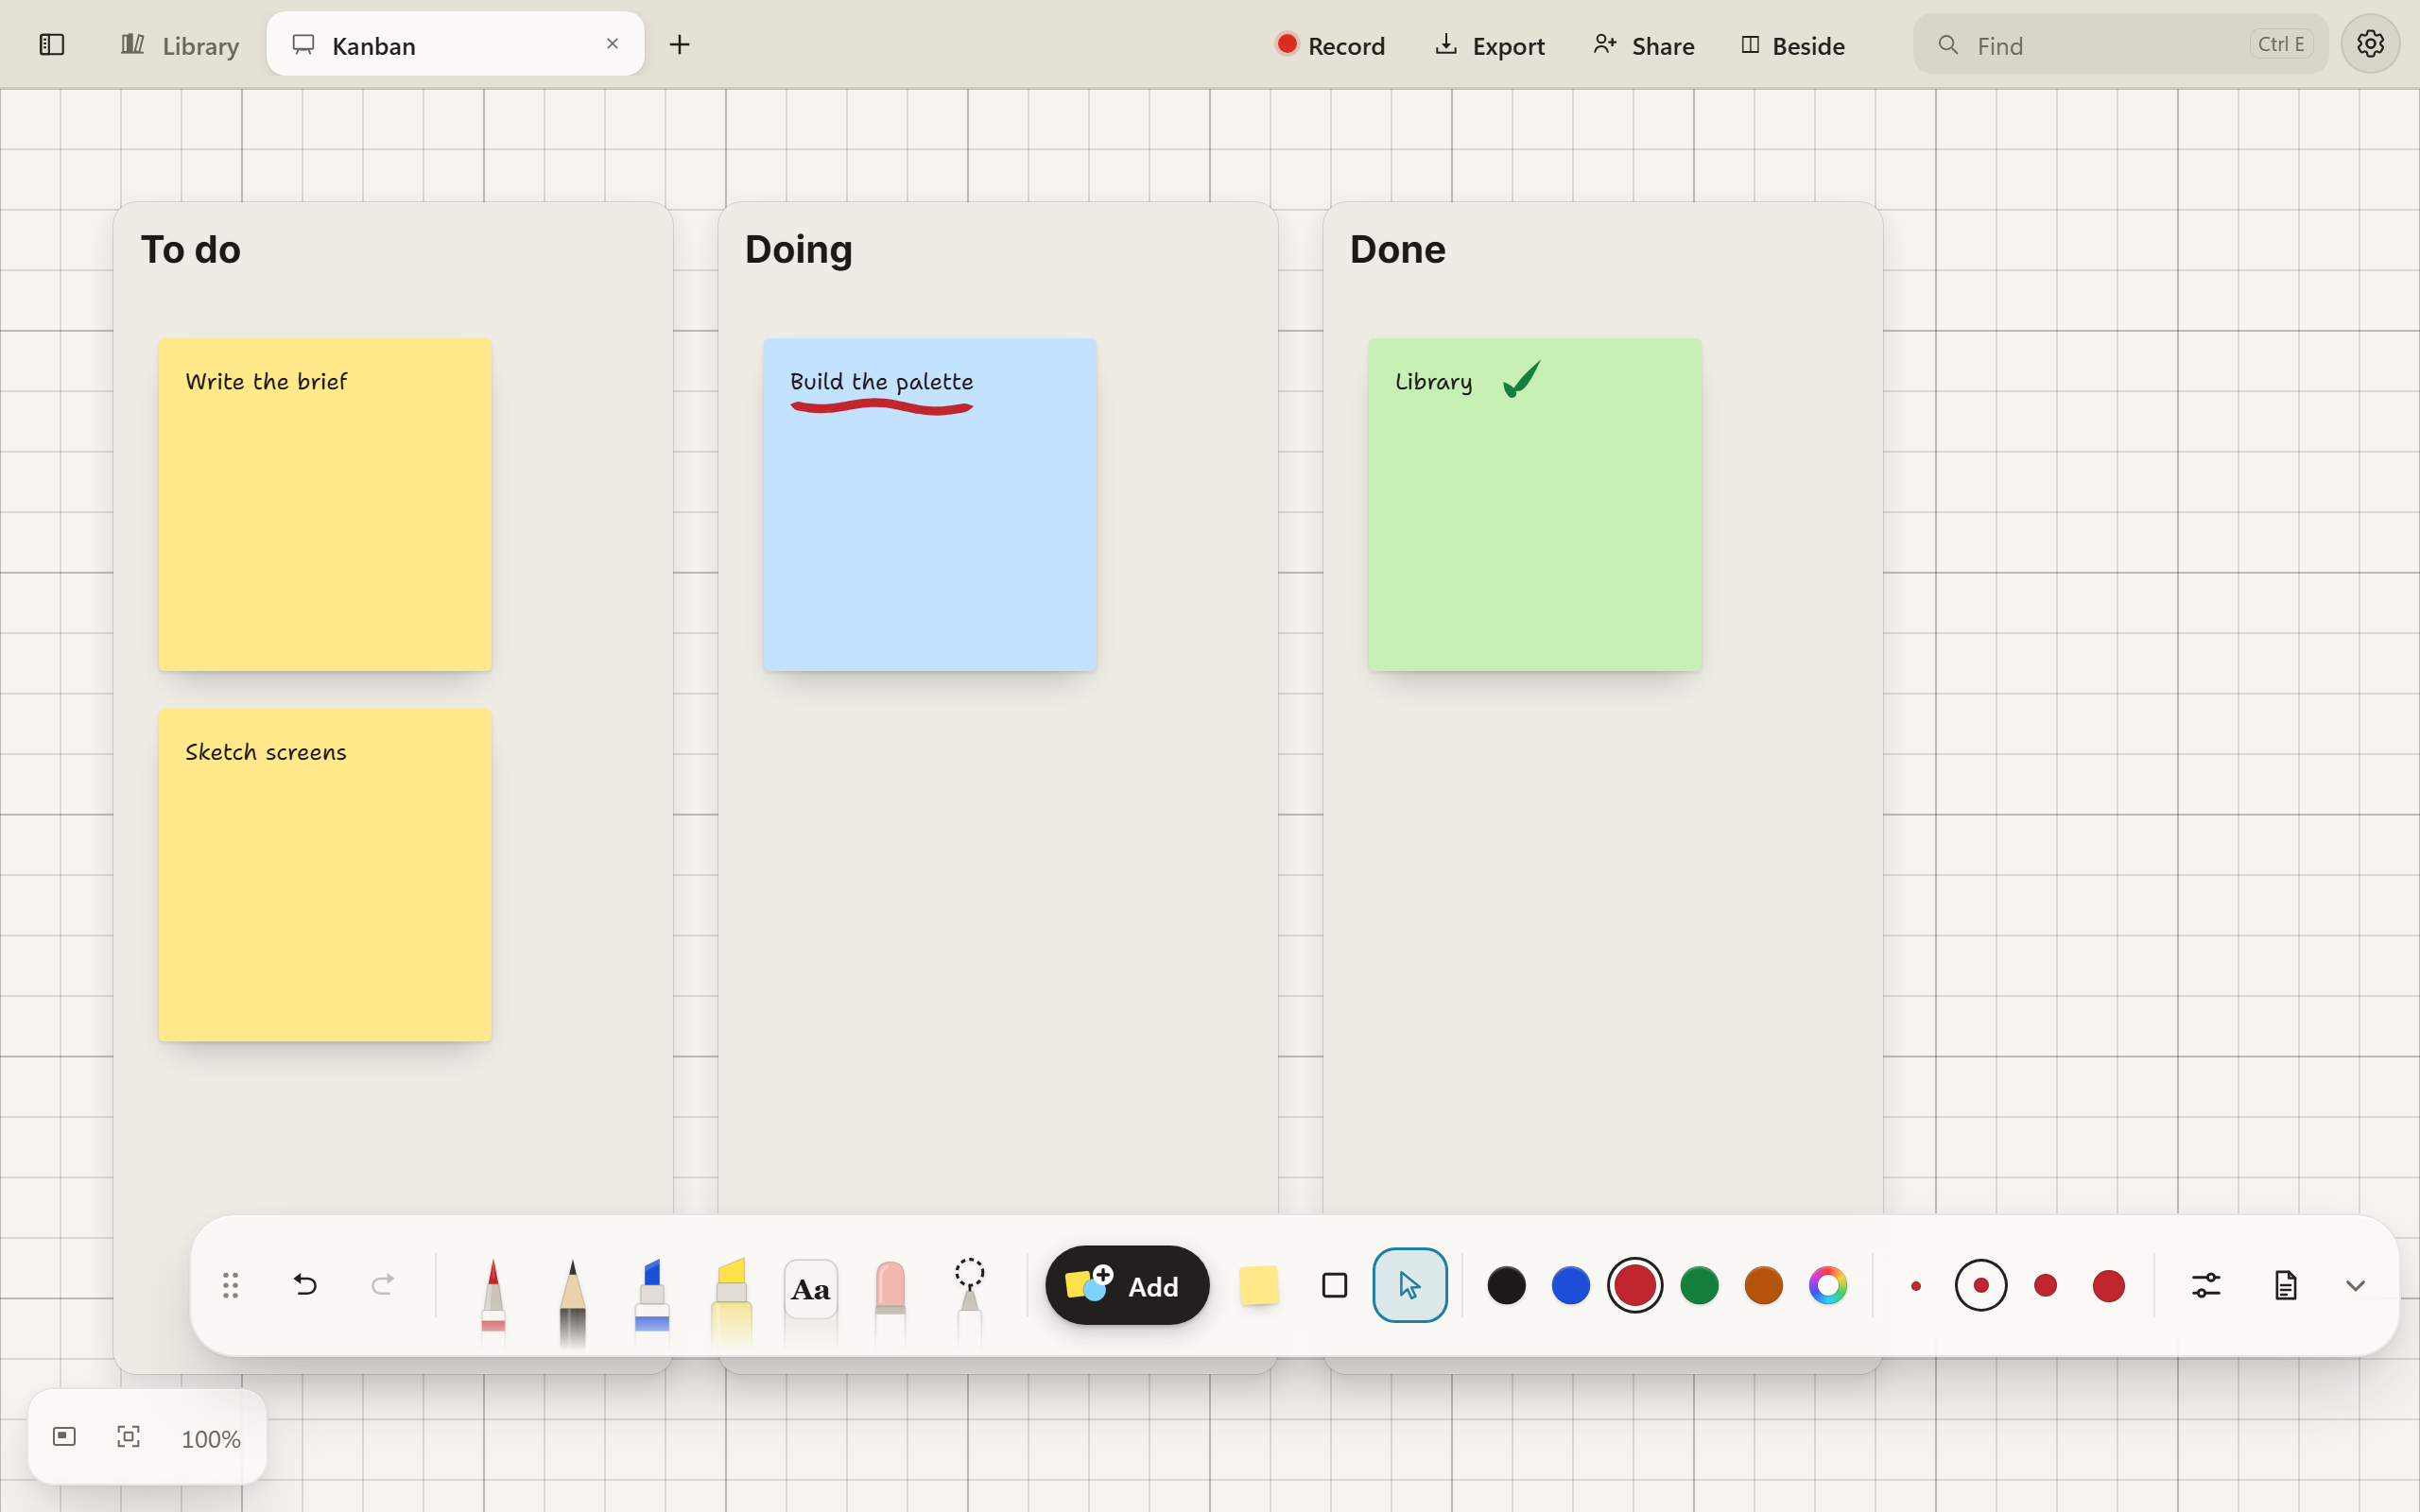Select the circled second stroke size
Viewport: 2420px width, 1512px height.
click(1981, 1285)
